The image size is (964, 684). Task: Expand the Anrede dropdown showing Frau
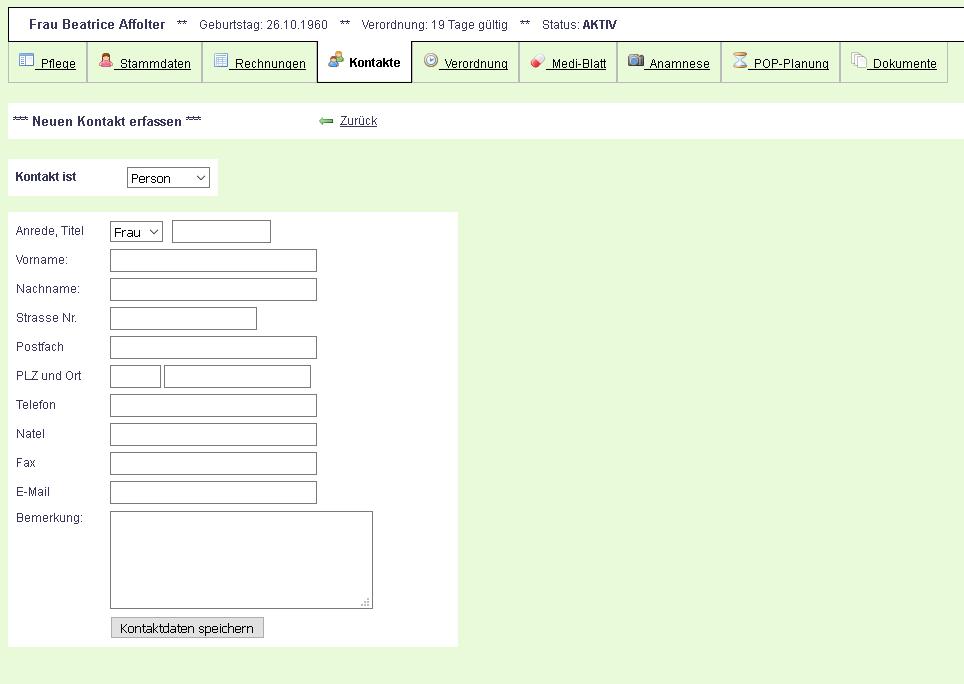[136, 232]
